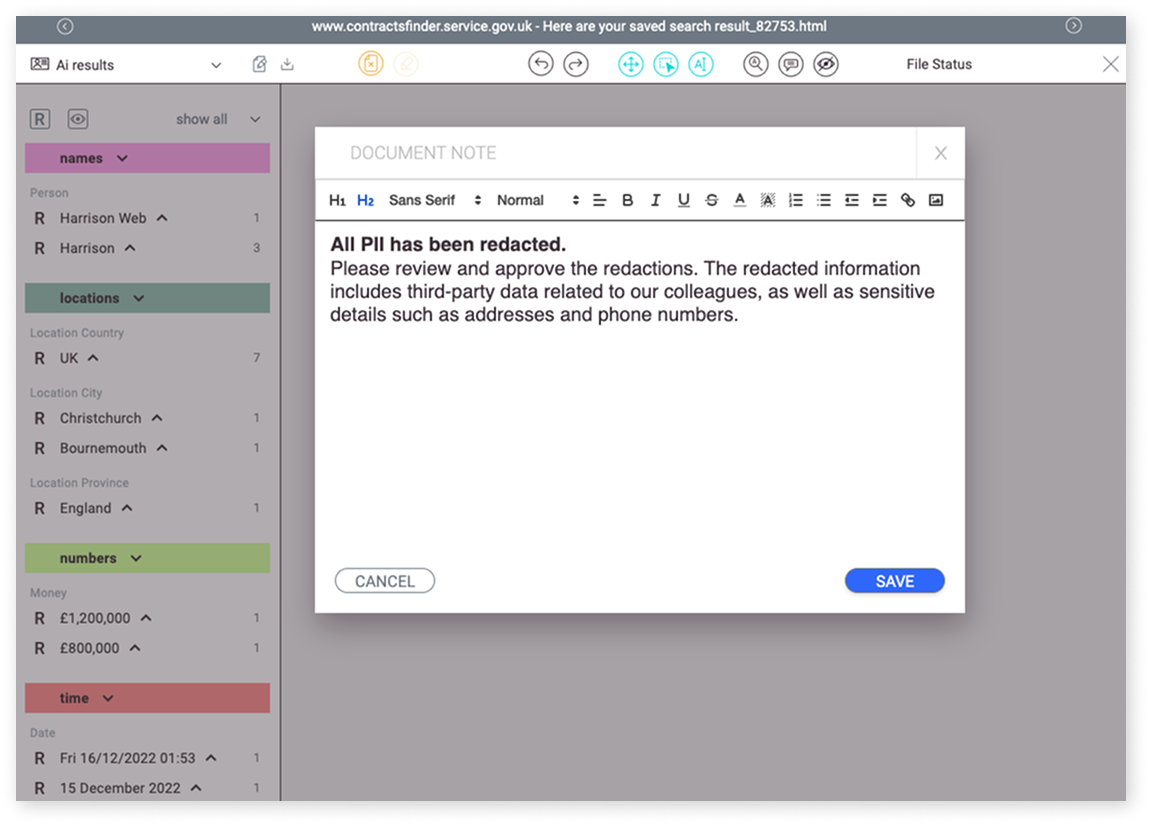The width and height of the screenshot is (1150, 825).
Task: Collapse the names category header
Action: pos(123,157)
